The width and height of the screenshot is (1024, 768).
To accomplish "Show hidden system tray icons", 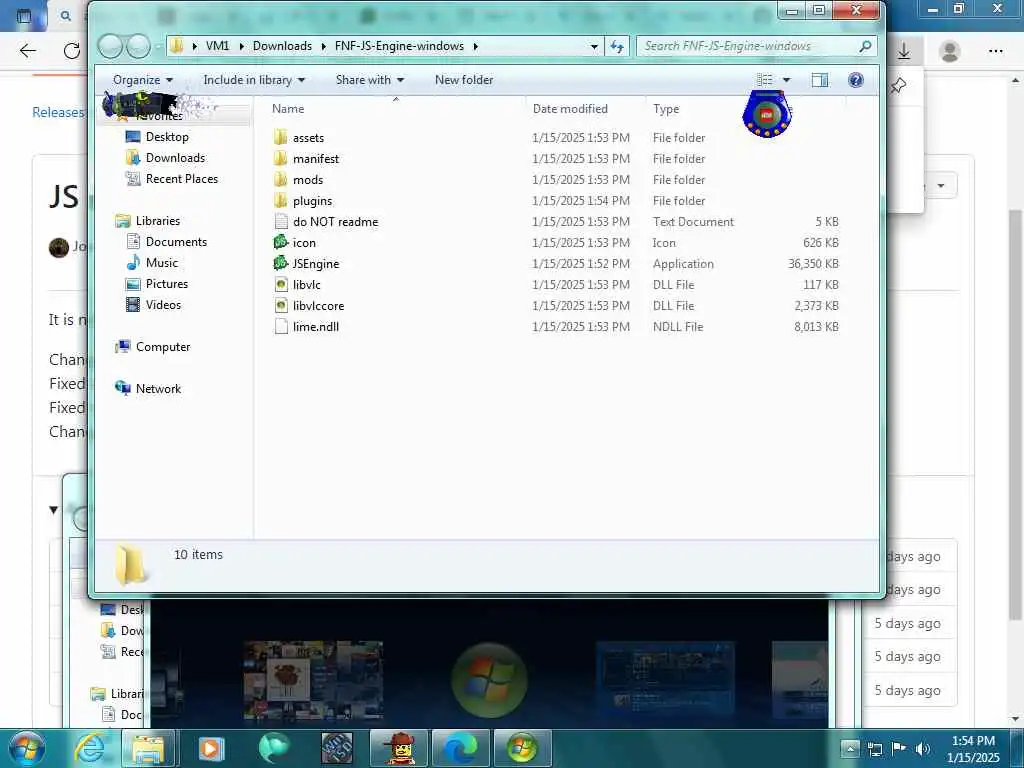I will click(850, 748).
